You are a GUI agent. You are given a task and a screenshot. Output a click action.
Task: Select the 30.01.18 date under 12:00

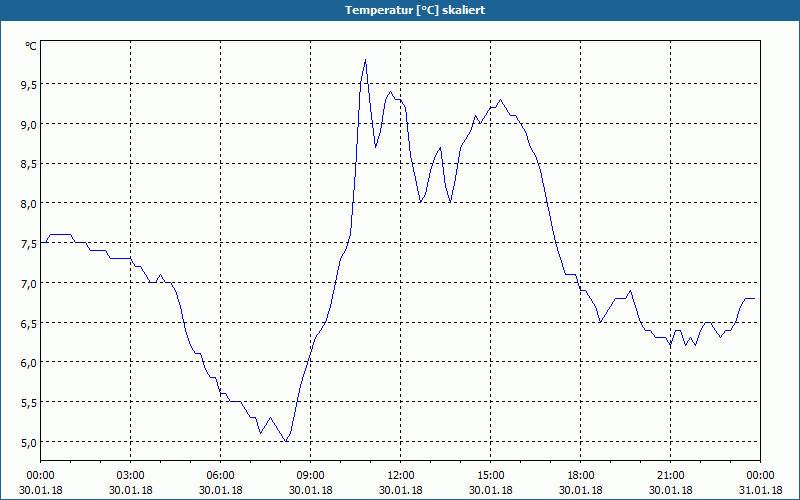pos(401,490)
